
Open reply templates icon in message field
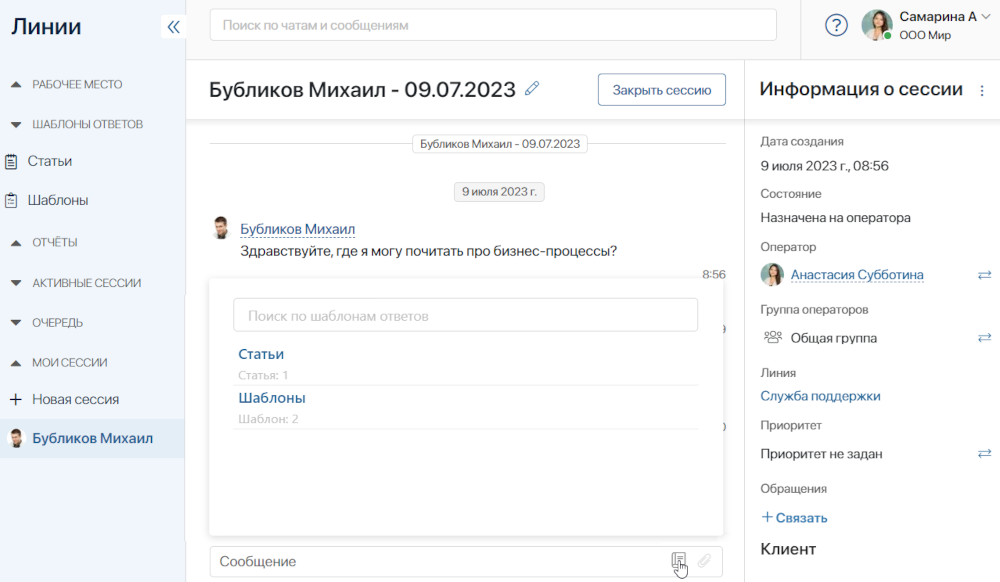679,561
